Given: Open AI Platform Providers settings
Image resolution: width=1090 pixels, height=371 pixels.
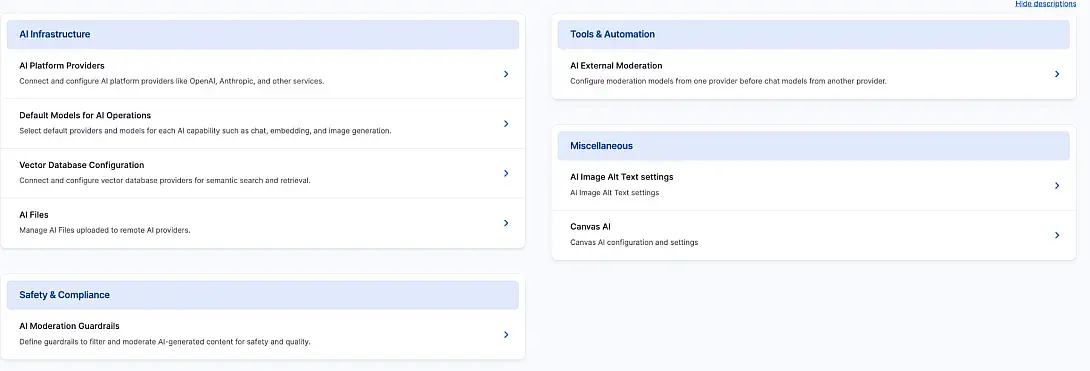Looking at the screenshot, I should [x=62, y=66].
